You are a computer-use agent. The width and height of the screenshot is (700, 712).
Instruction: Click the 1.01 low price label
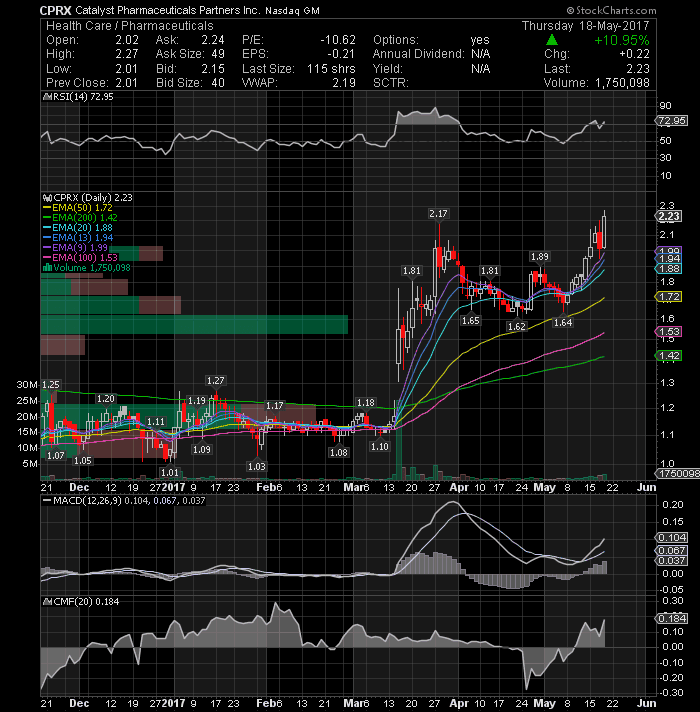[170, 472]
